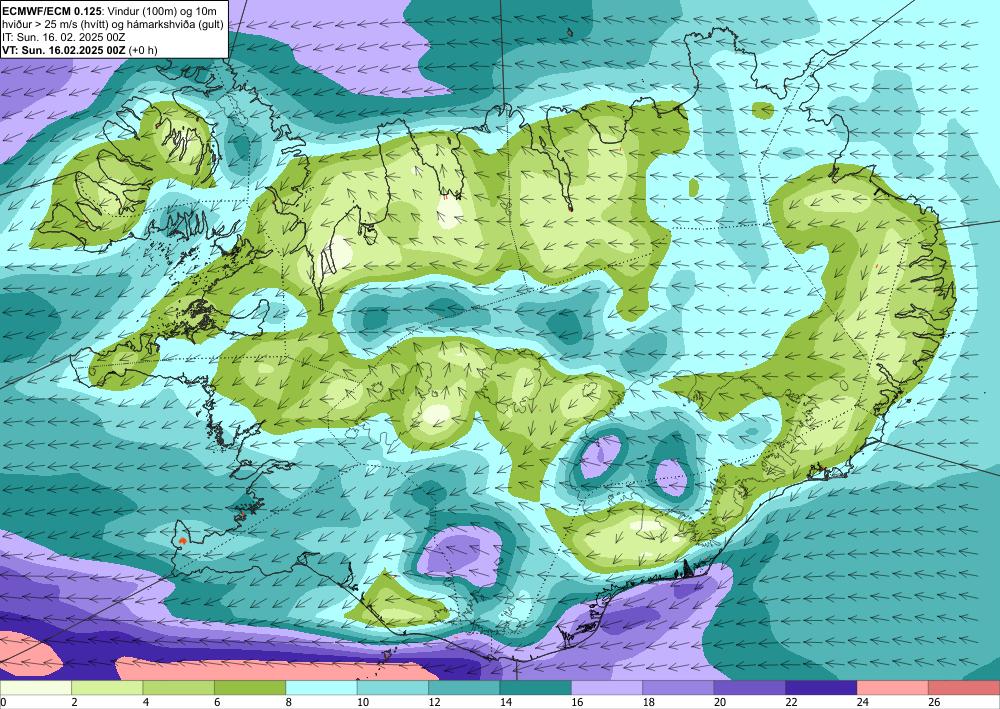The width and height of the screenshot is (1000, 709).
Task: Click the legend scale label "18"
Action: pyautogui.click(x=649, y=702)
